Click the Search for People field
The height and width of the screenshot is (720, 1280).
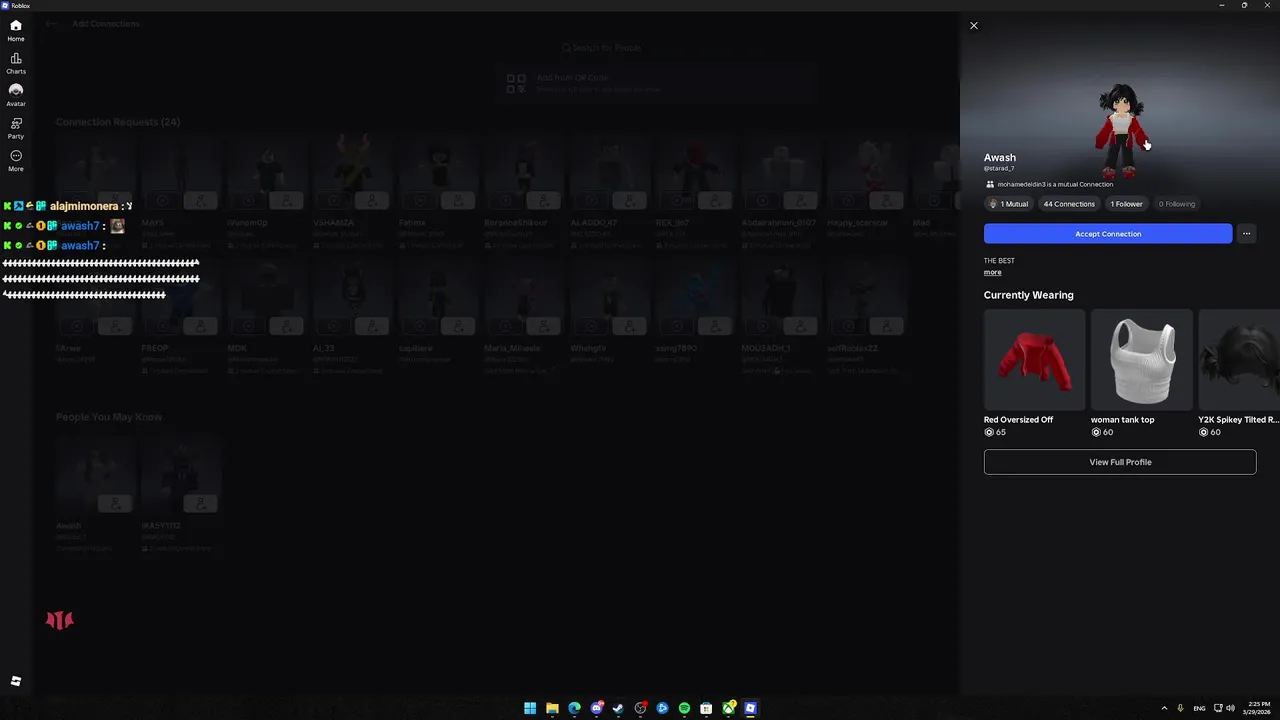coord(600,47)
